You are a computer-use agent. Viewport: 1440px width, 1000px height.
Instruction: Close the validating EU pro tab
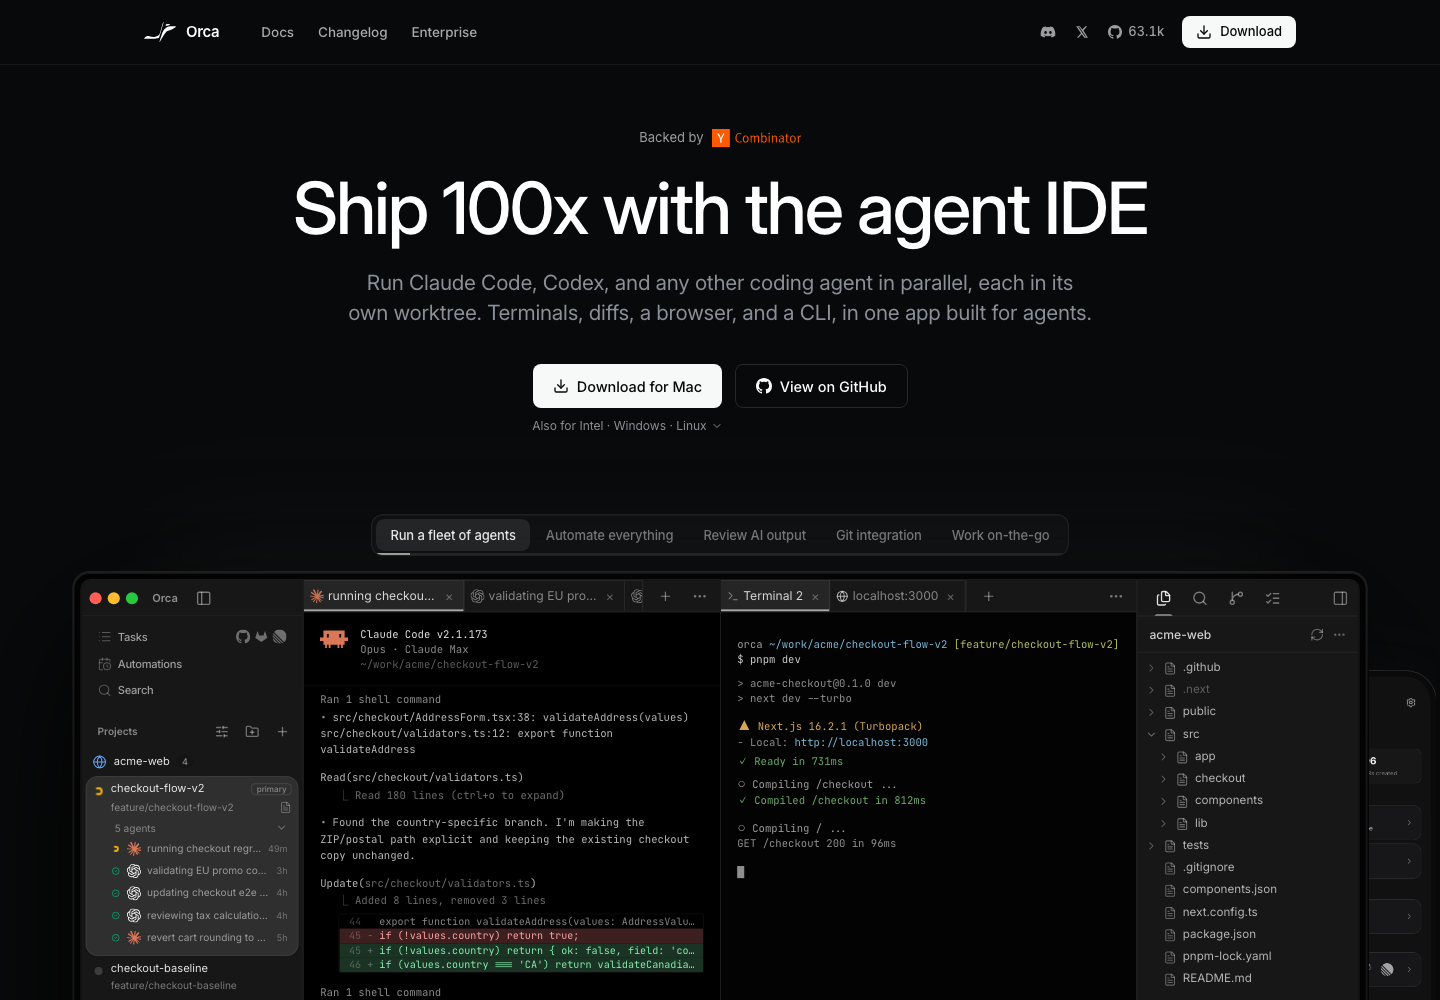point(610,597)
